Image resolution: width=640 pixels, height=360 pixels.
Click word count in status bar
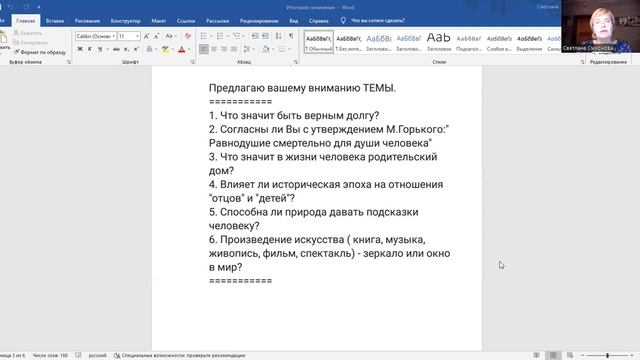[50, 356]
